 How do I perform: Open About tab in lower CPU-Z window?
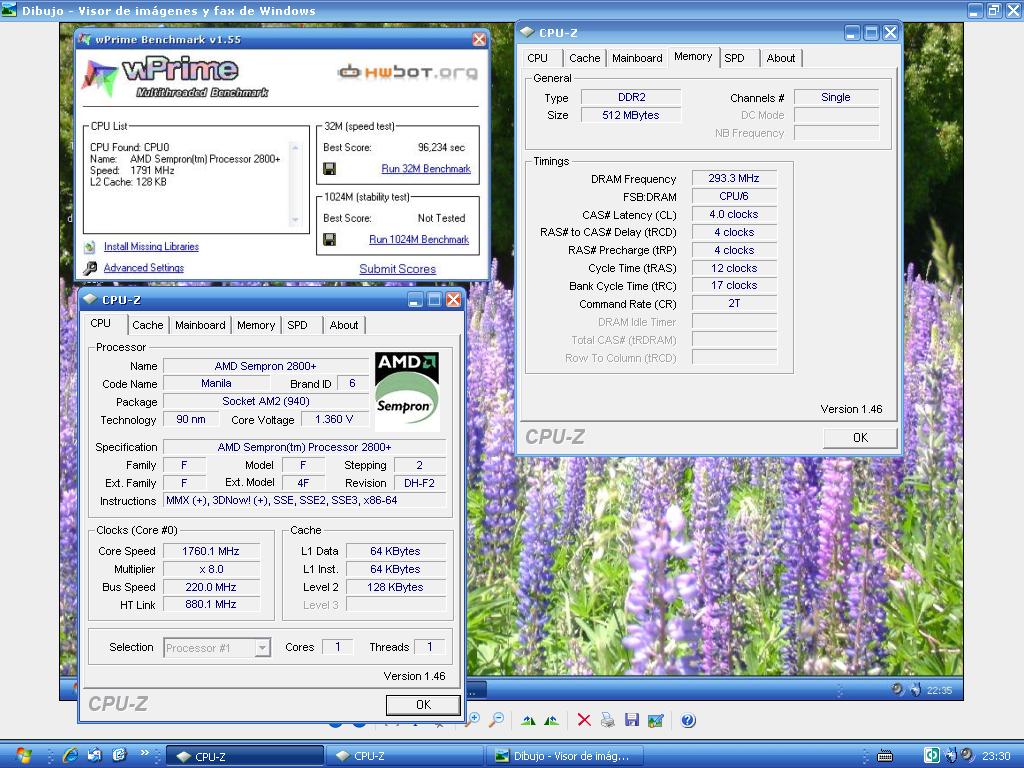(x=344, y=325)
